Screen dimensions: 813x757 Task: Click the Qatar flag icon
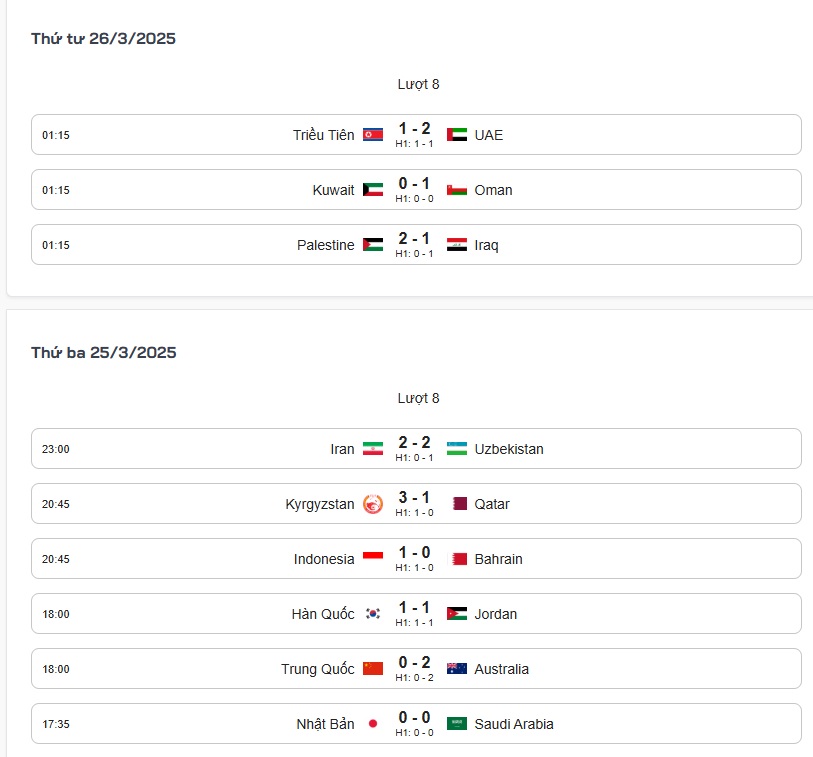[x=460, y=504]
